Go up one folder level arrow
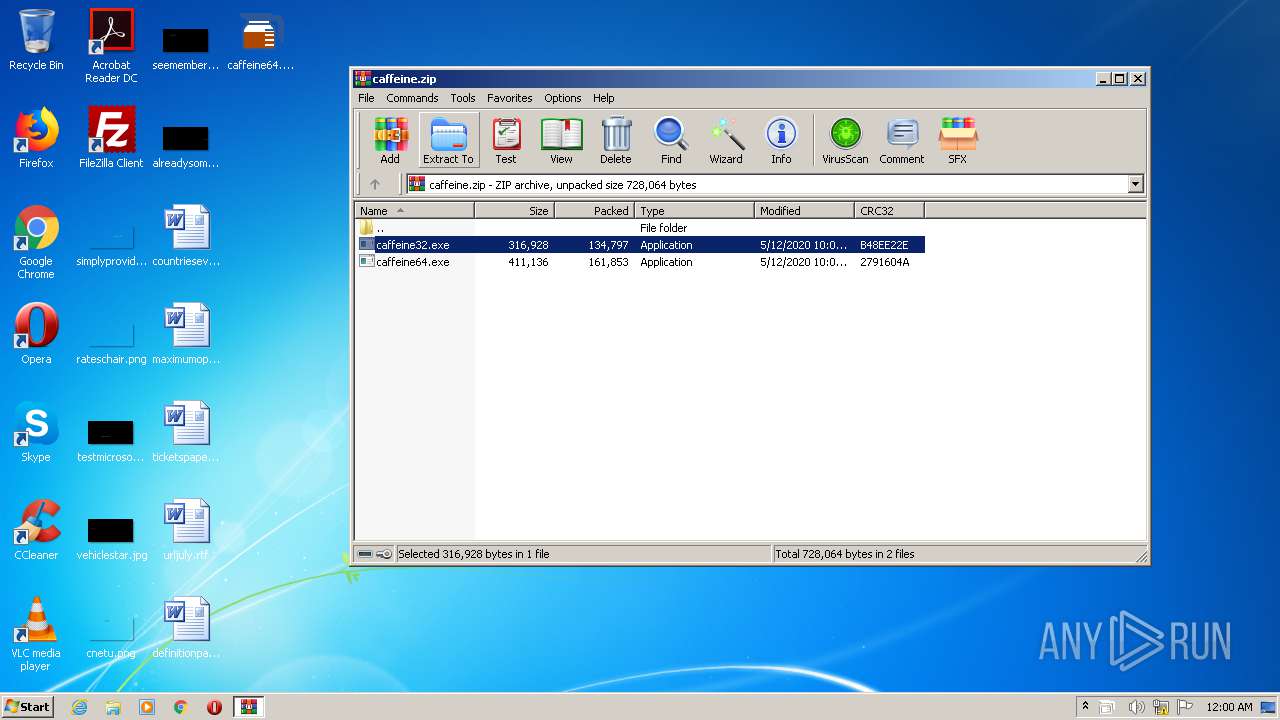Viewport: 1280px width, 720px height. 375,184
